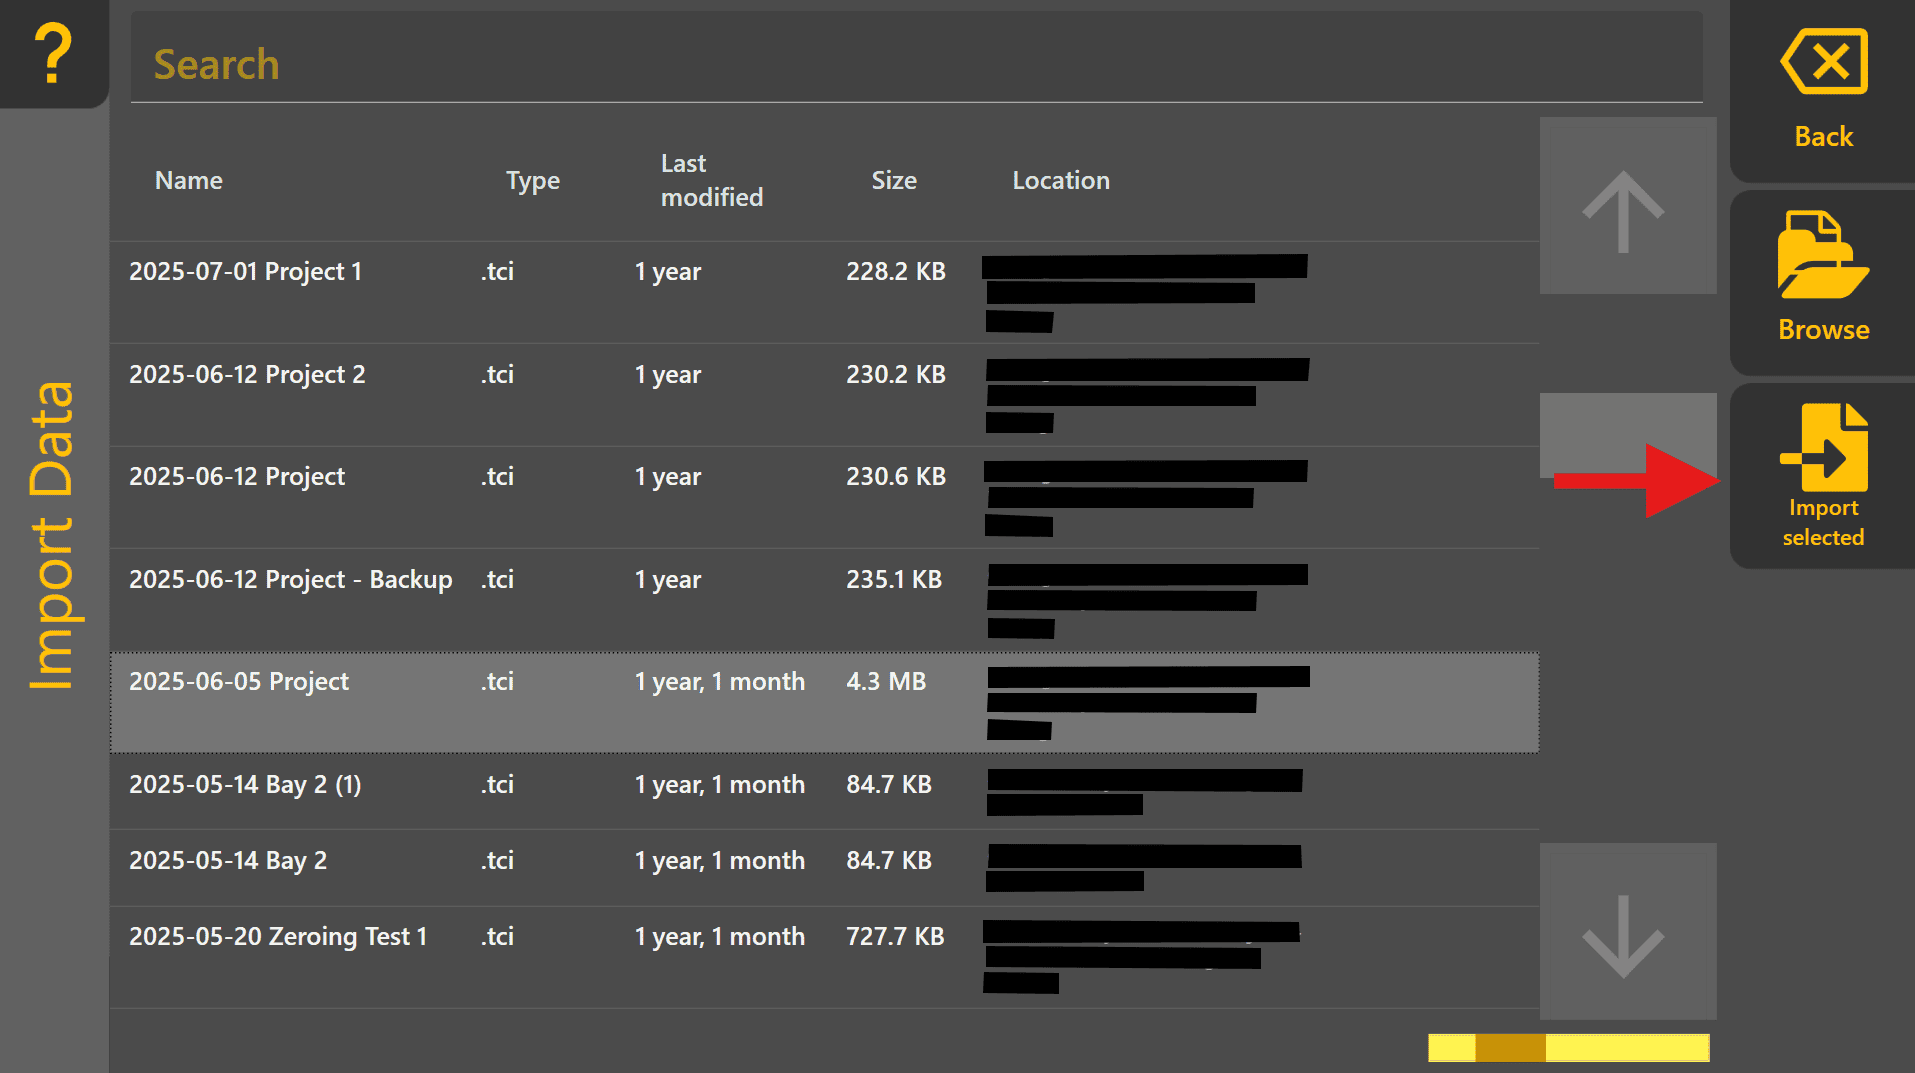Select the 2025-06-12 Project - Backup entry
The image size is (1915, 1073).
tap(824, 600)
